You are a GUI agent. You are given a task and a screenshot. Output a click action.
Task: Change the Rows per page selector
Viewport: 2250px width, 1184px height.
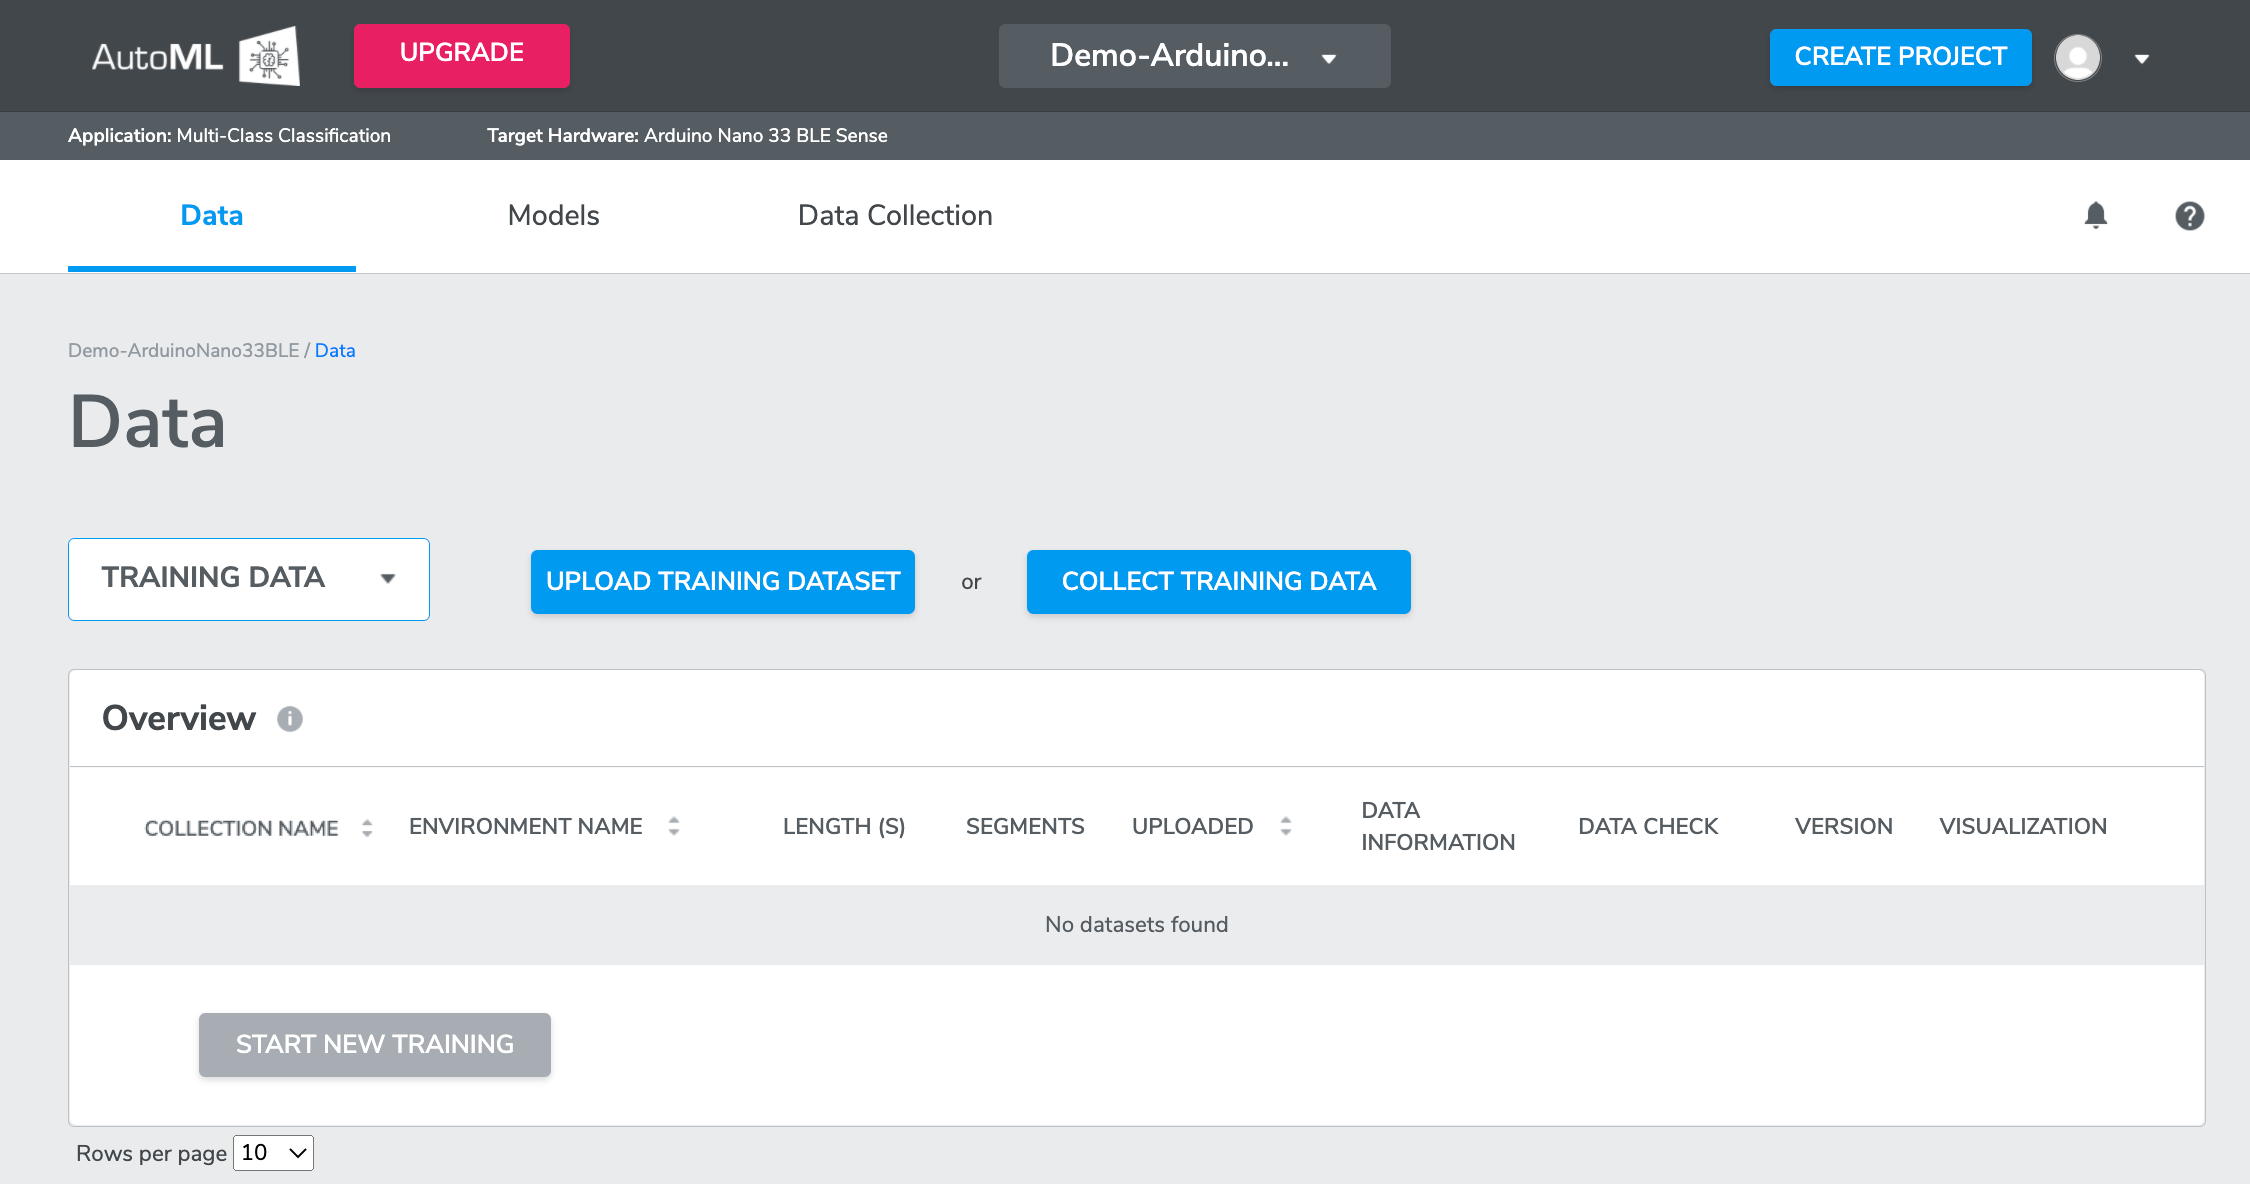click(273, 1153)
